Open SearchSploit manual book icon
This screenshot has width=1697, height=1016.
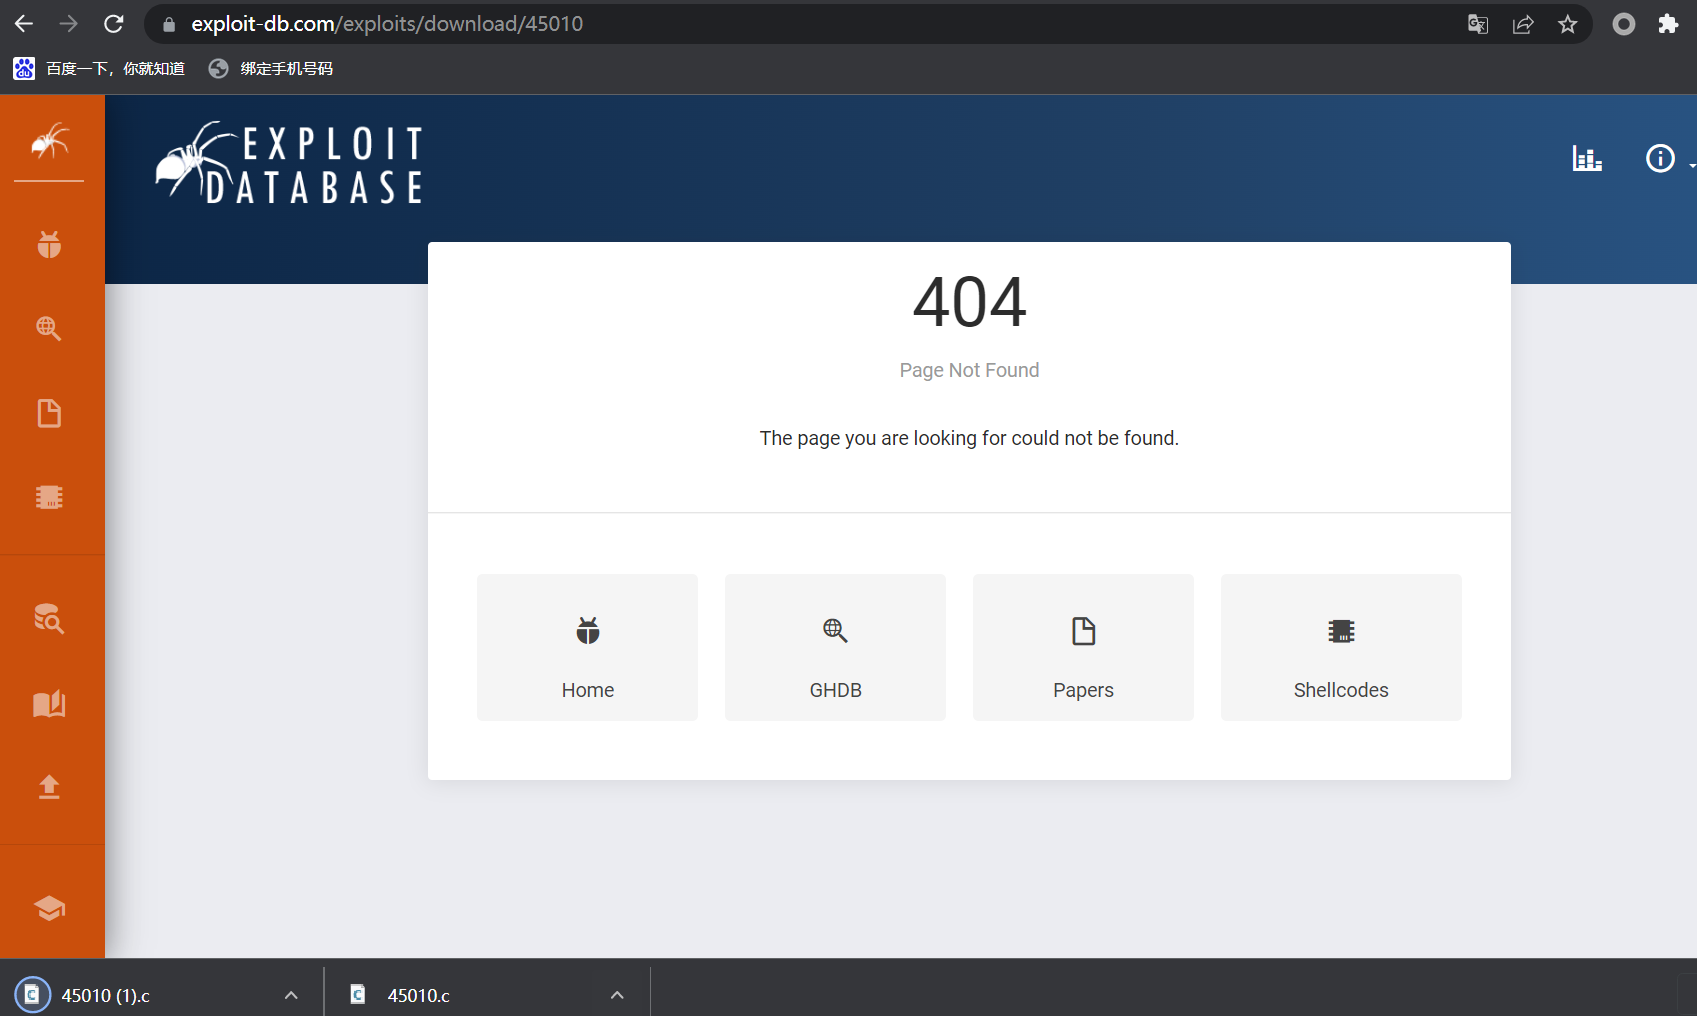[x=49, y=703]
